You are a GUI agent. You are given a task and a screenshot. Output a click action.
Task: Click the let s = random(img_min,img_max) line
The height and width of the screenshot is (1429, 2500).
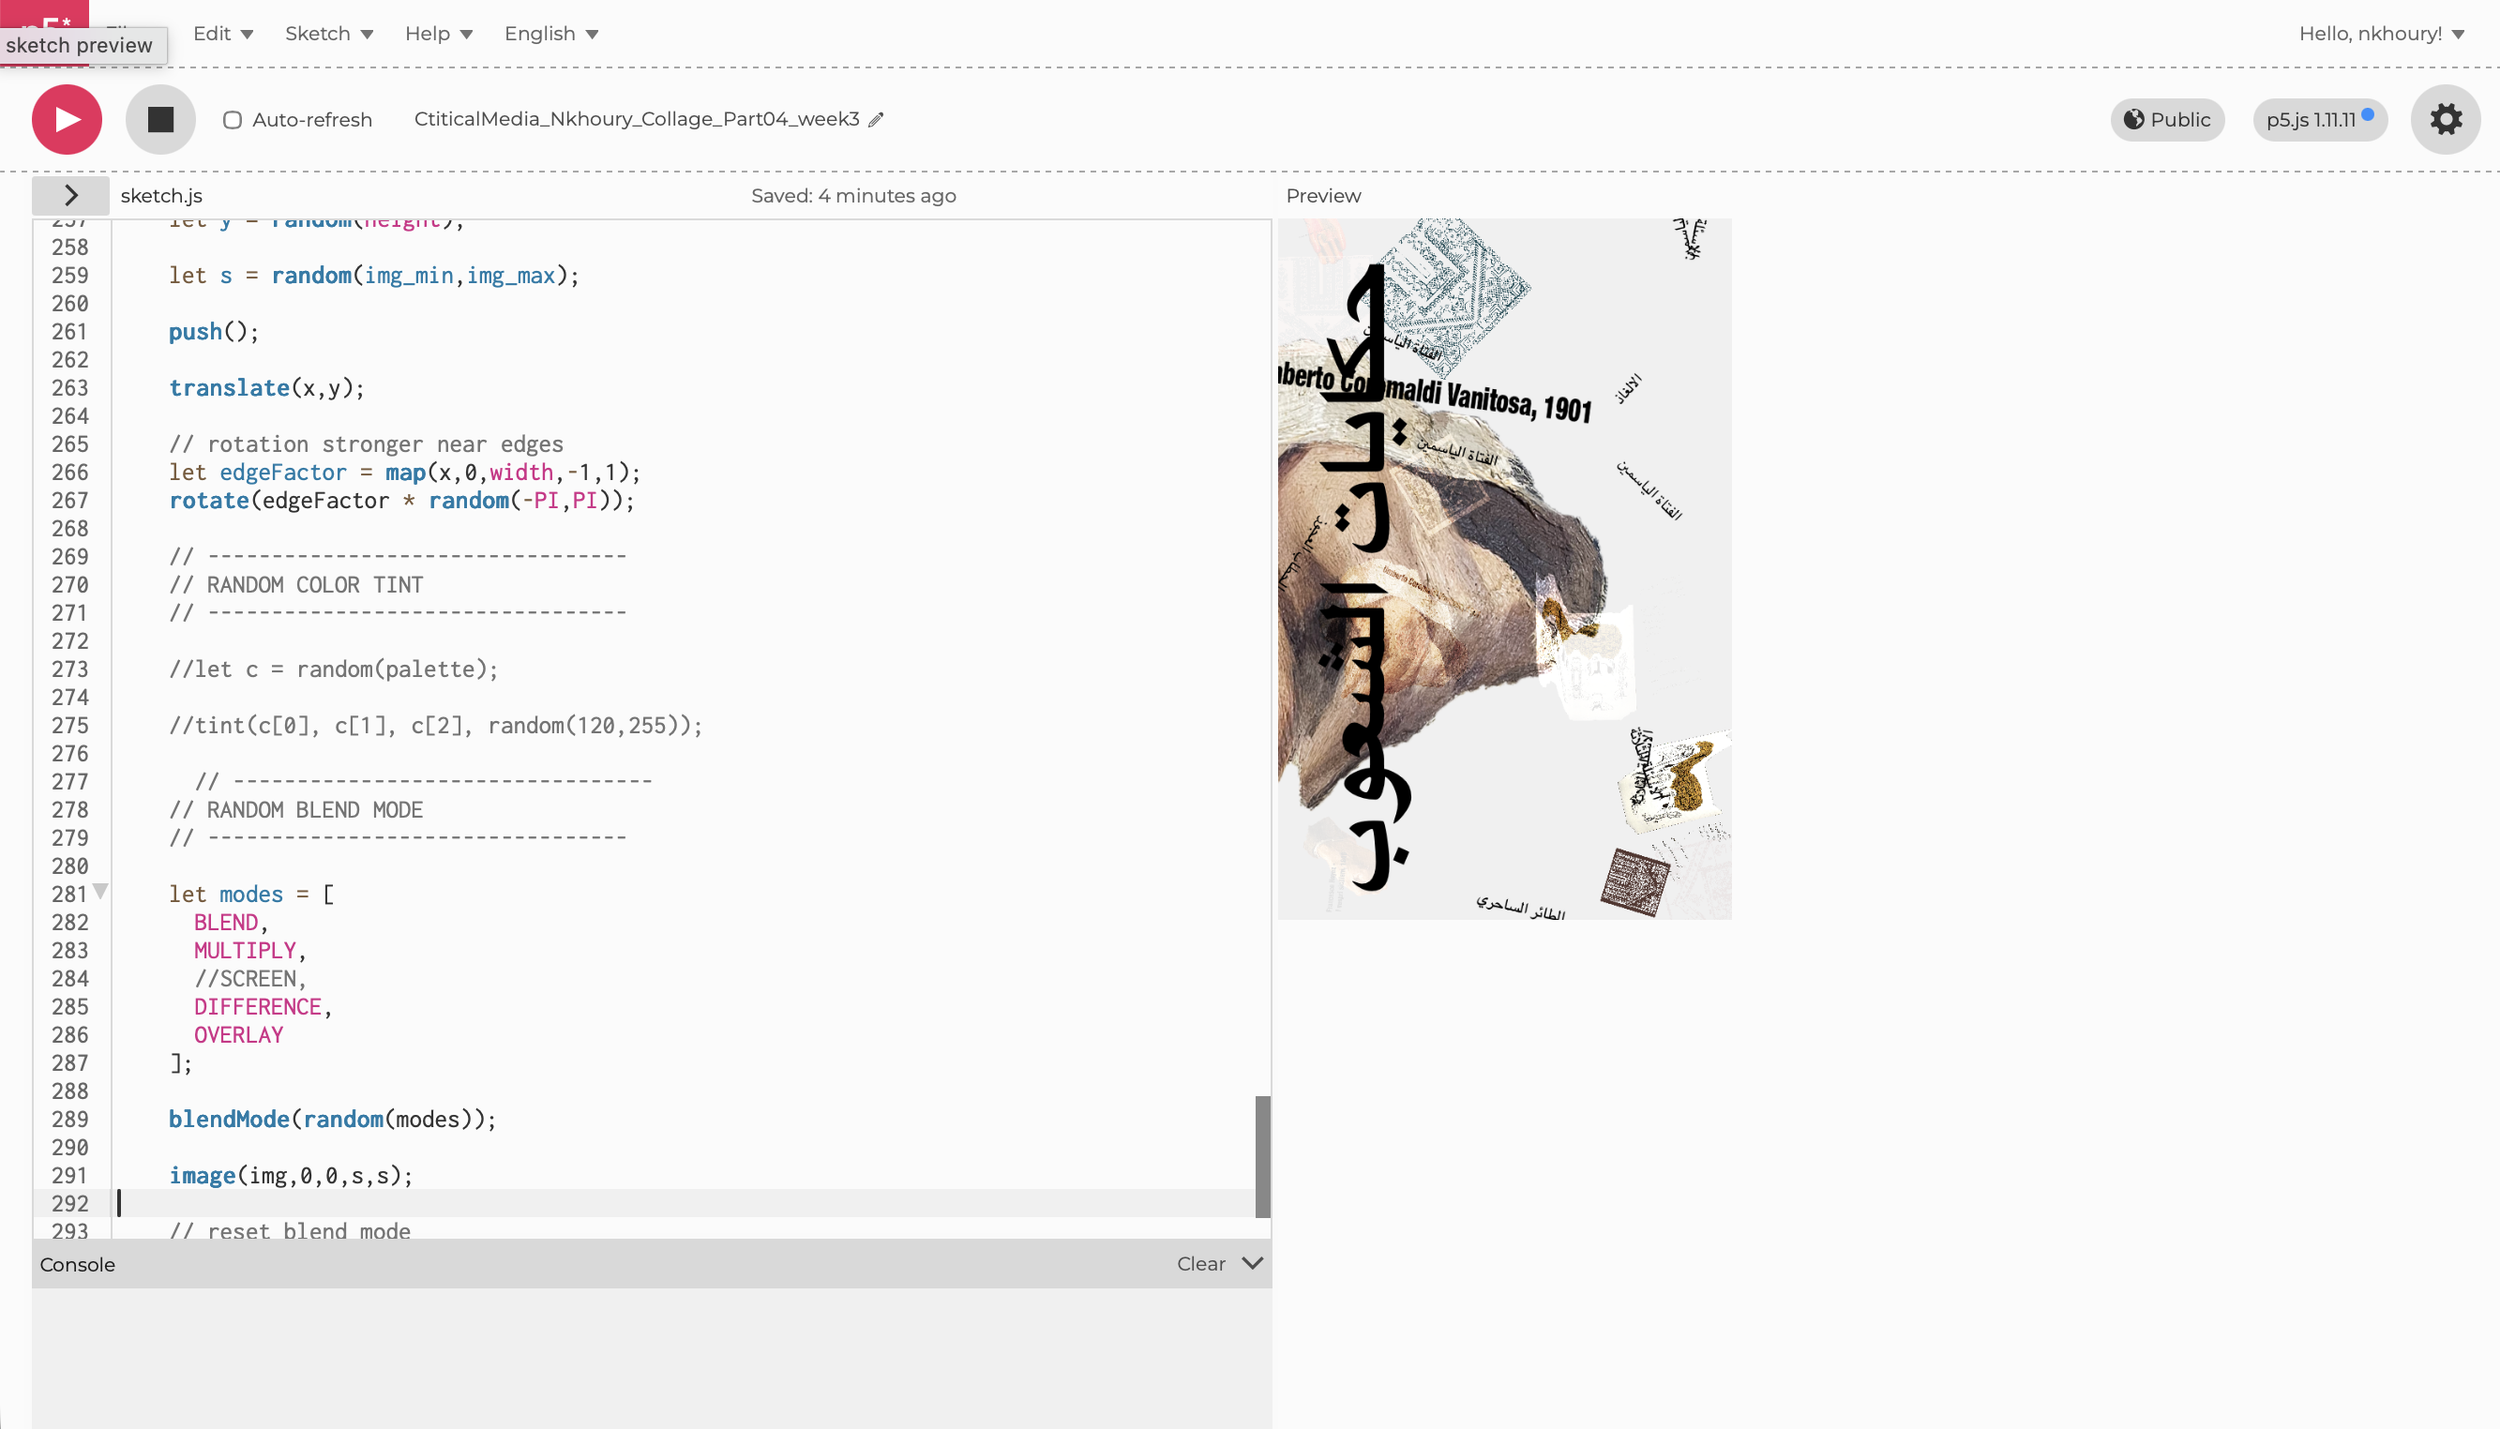[373, 276]
